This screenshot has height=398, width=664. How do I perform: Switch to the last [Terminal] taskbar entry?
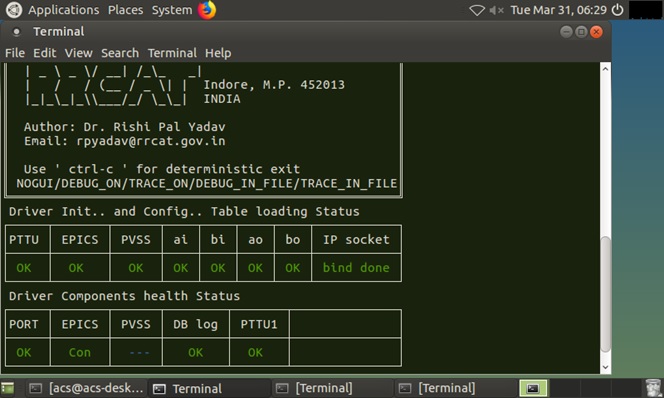455,388
